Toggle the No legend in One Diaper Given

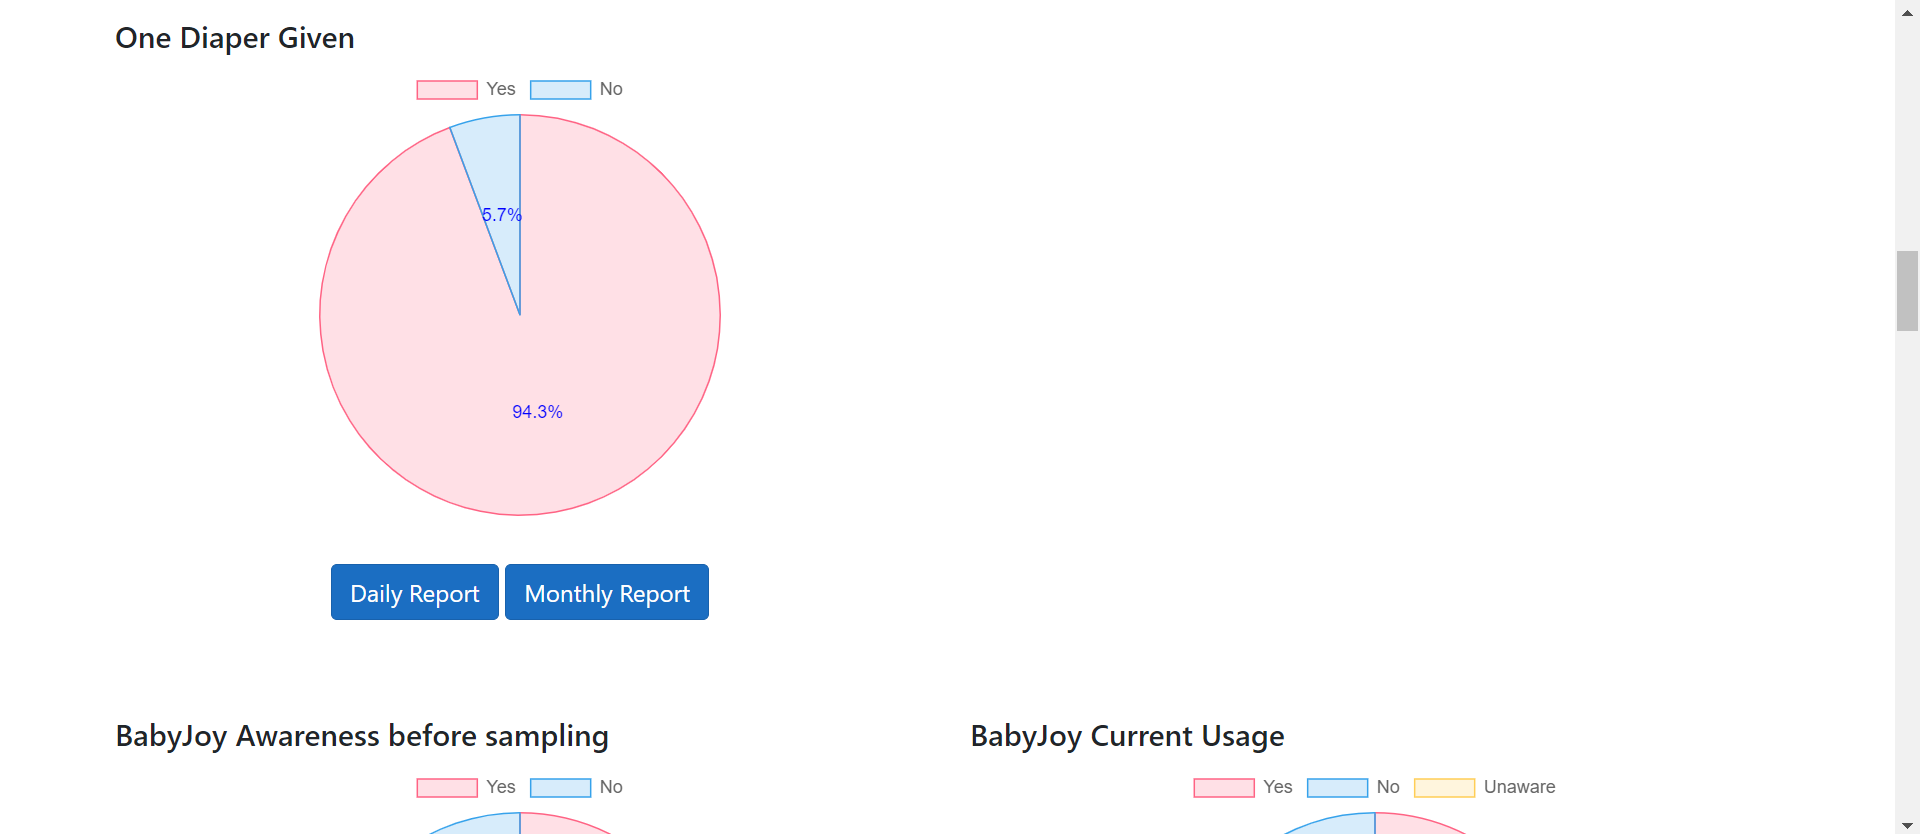[576, 89]
